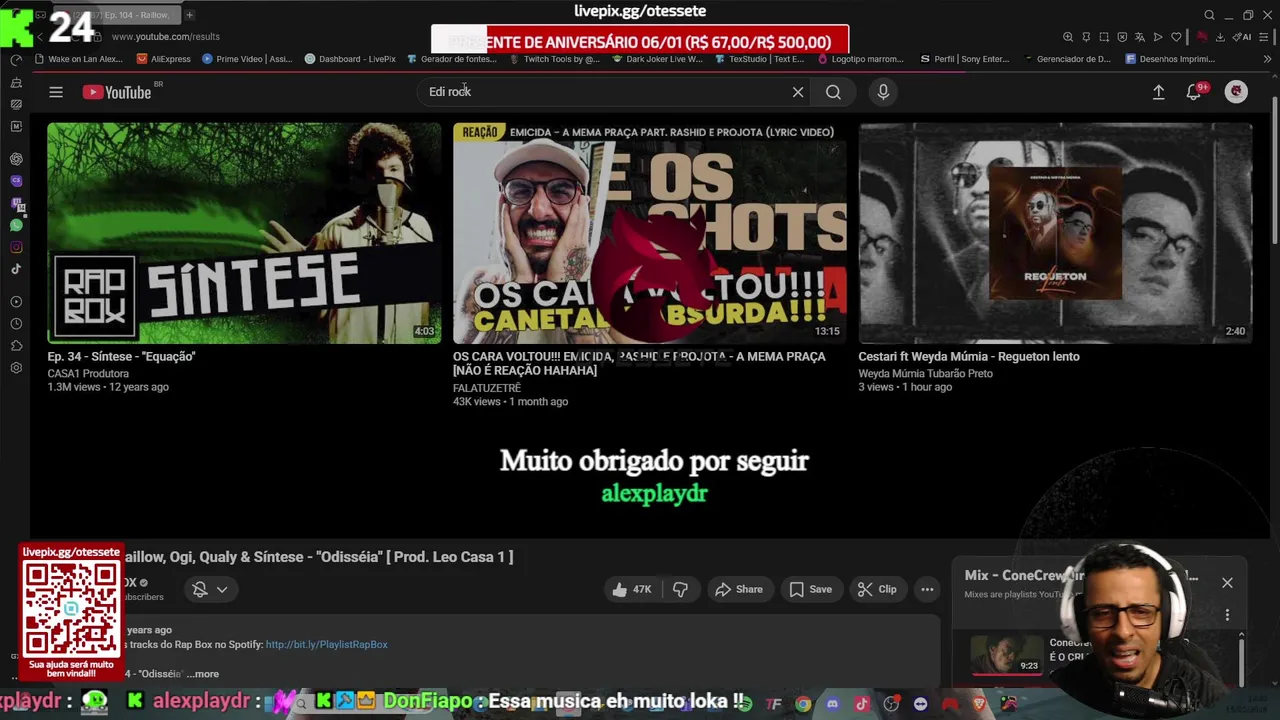The image size is (1280, 720).
Task: Open the WhatsApp icon in browser sidebar
Action: pos(16,225)
